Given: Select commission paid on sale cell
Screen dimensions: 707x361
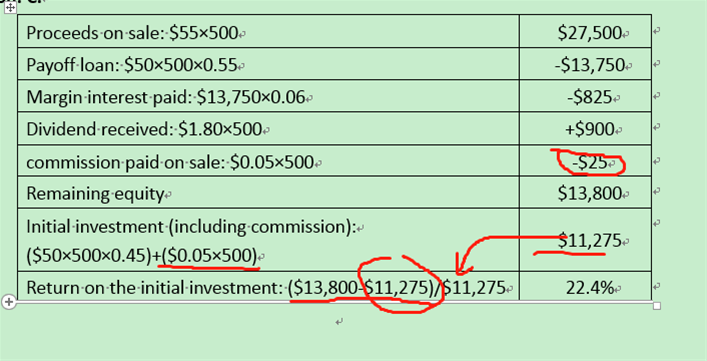Looking at the screenshot, I should (x=268, y=161).
